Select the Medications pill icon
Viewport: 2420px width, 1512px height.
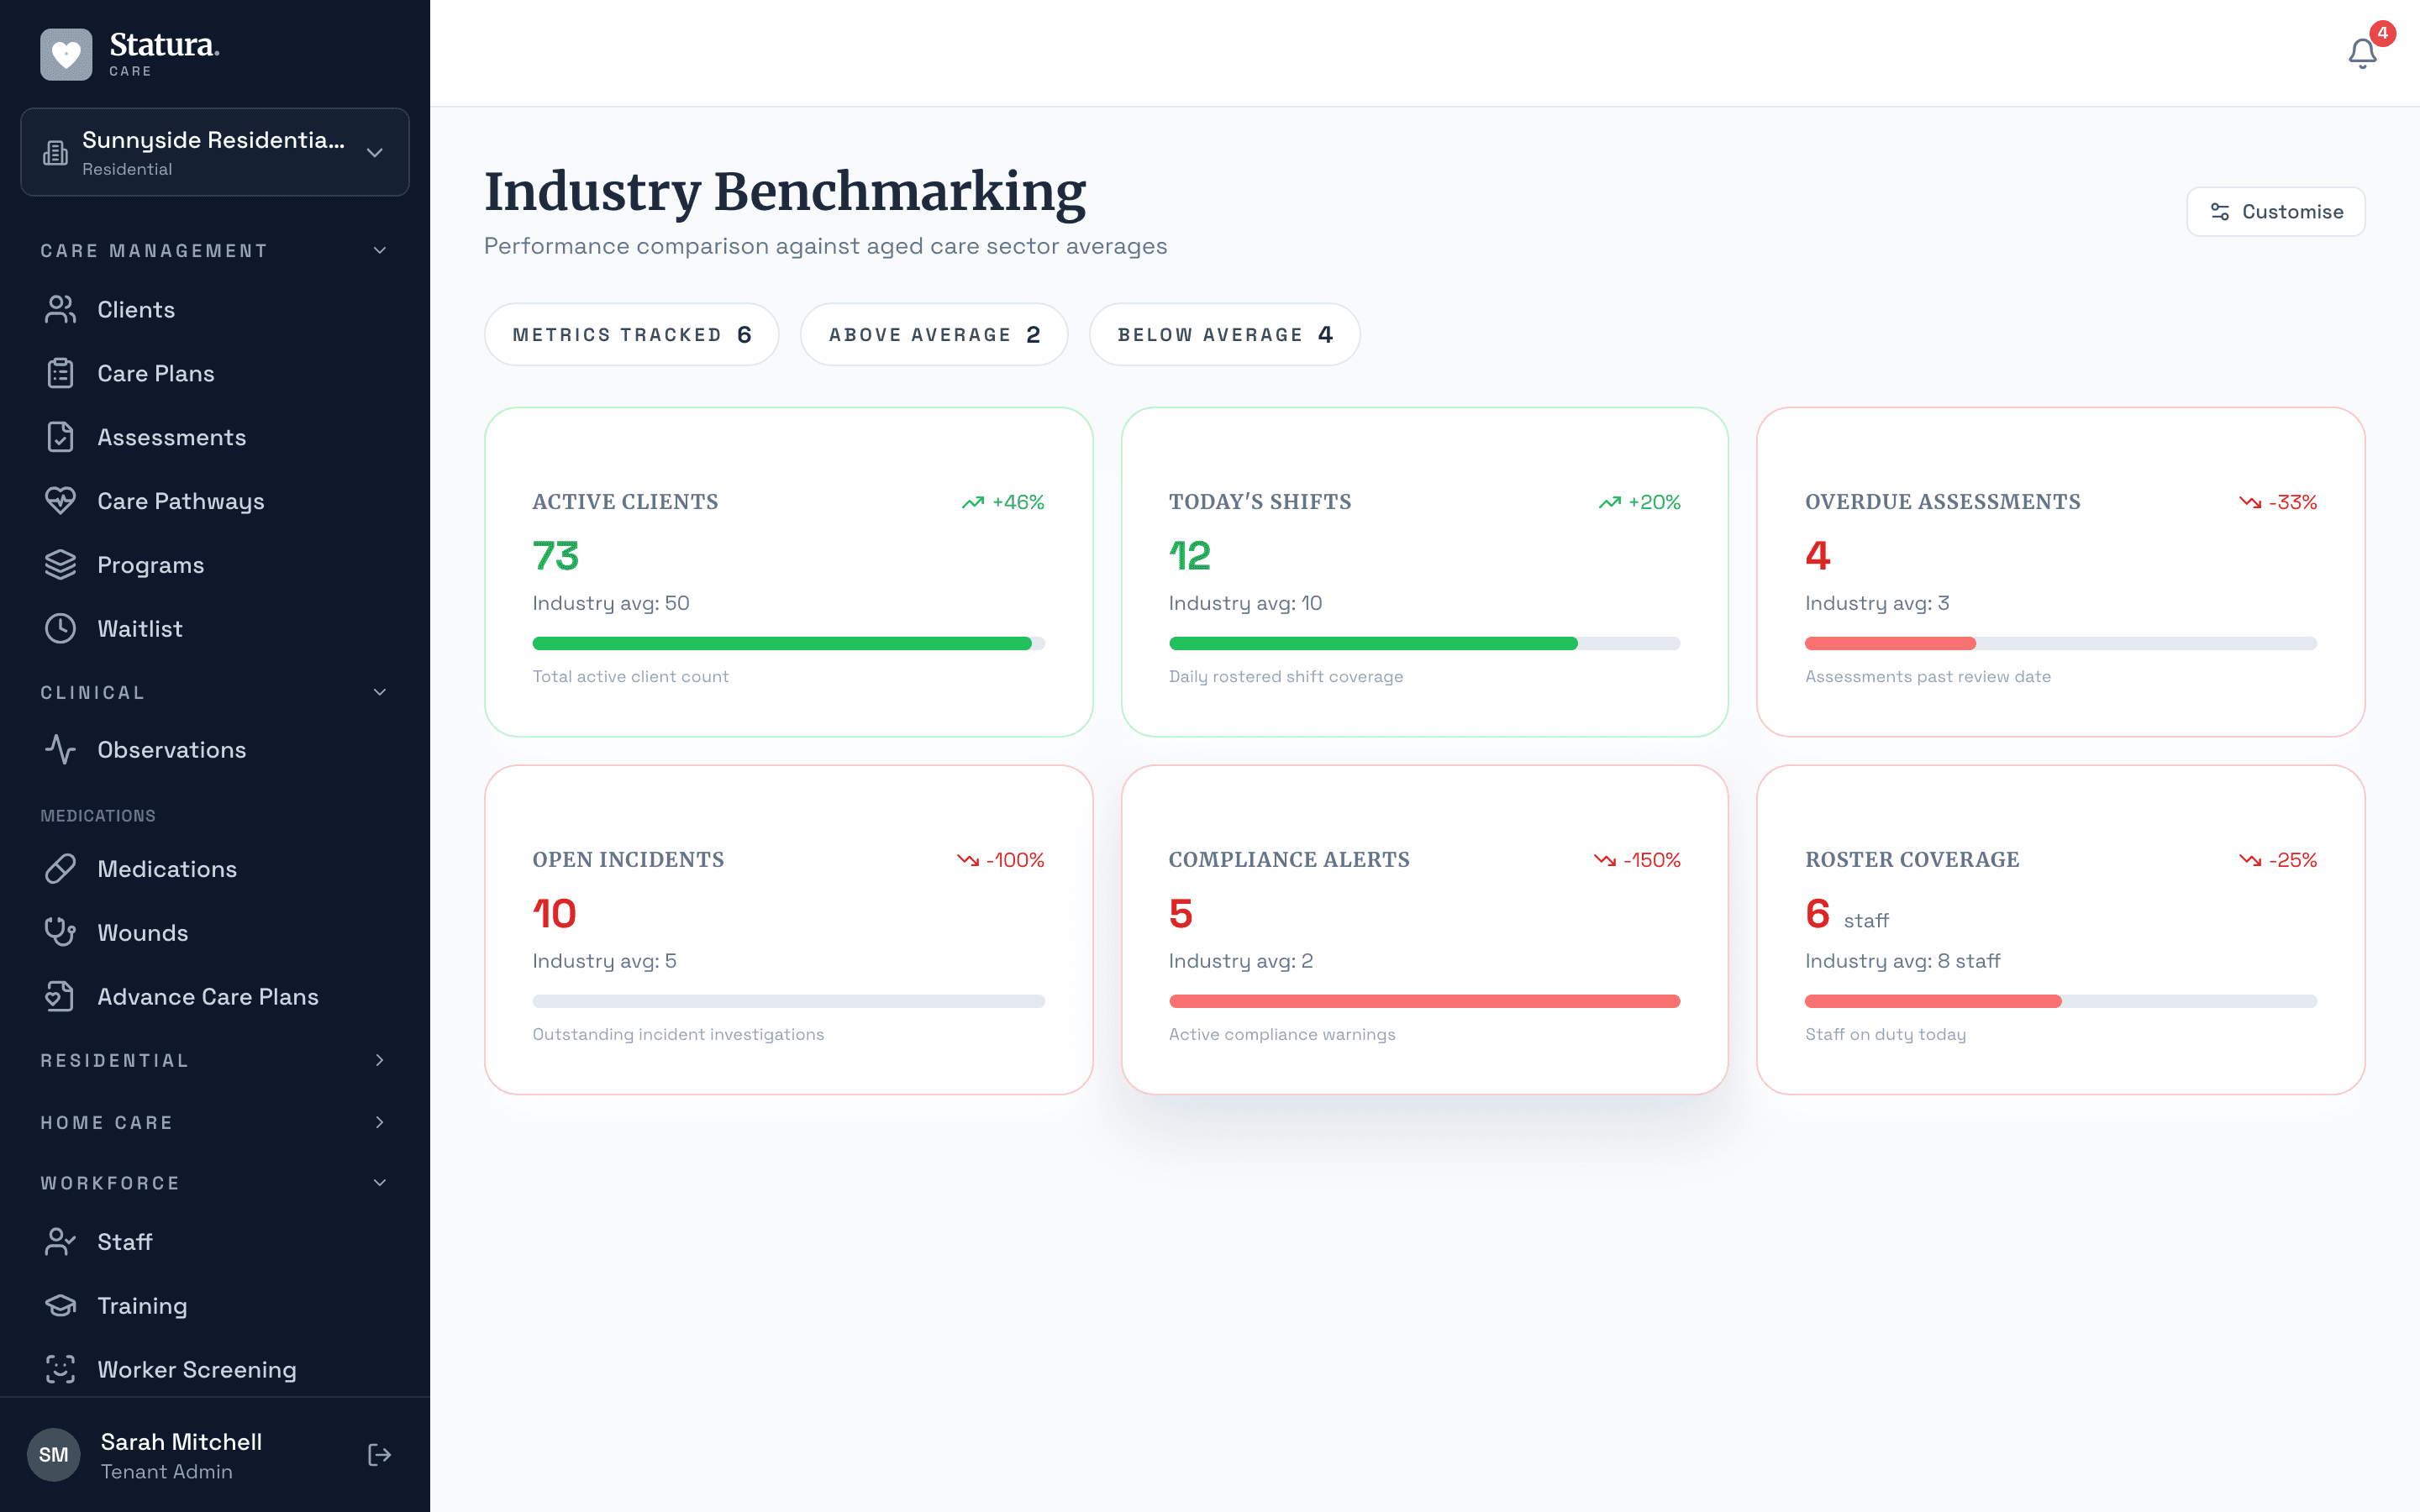point(60,868)
